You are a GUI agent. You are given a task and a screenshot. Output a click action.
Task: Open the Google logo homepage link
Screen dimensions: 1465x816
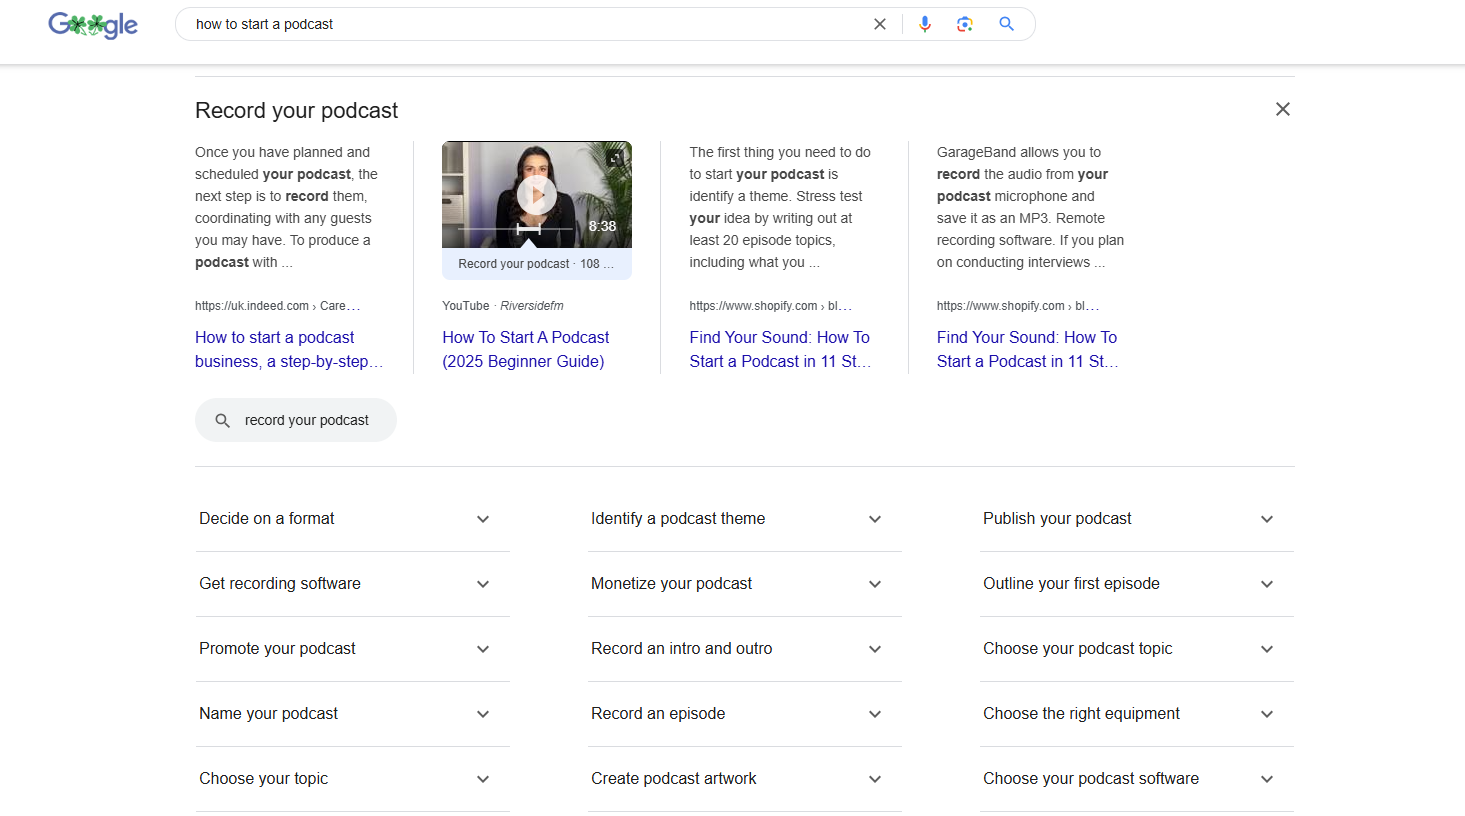point(93,24)
